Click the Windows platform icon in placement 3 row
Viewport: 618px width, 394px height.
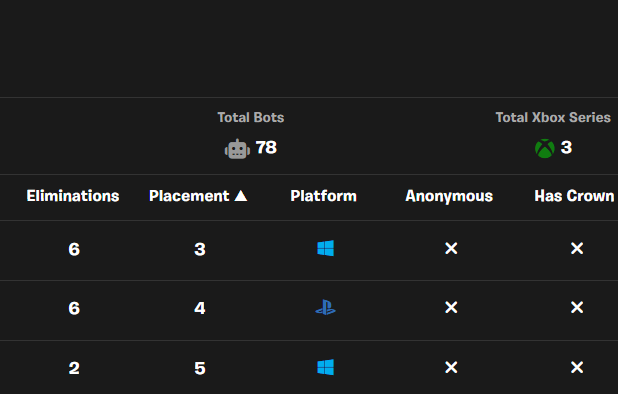click(326, 248)
